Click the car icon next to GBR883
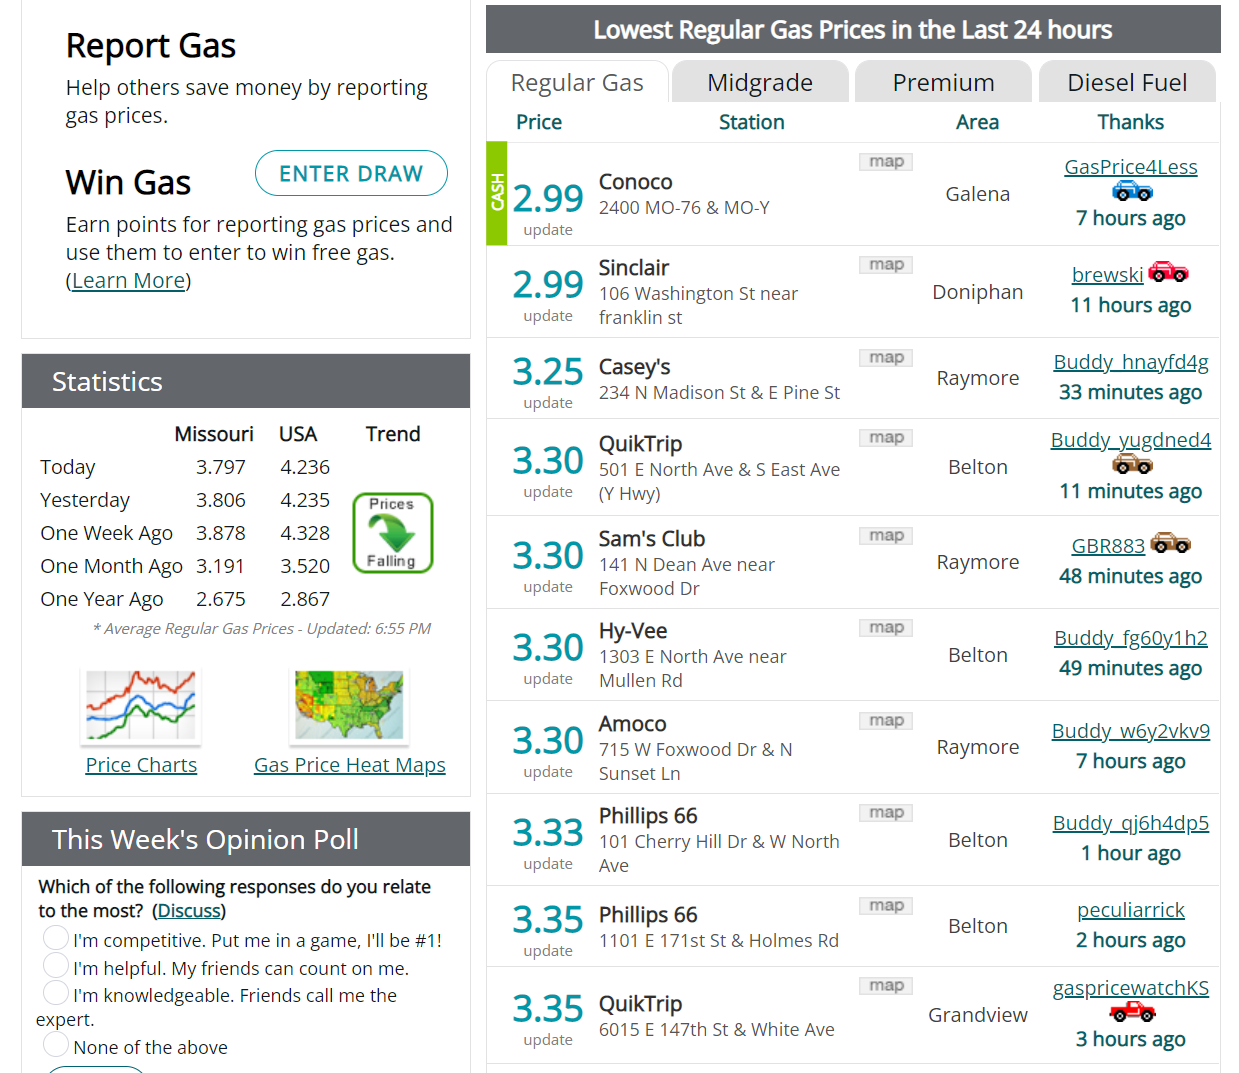This screenshot has height=1073, width=1239. (x=1170, y=543)
